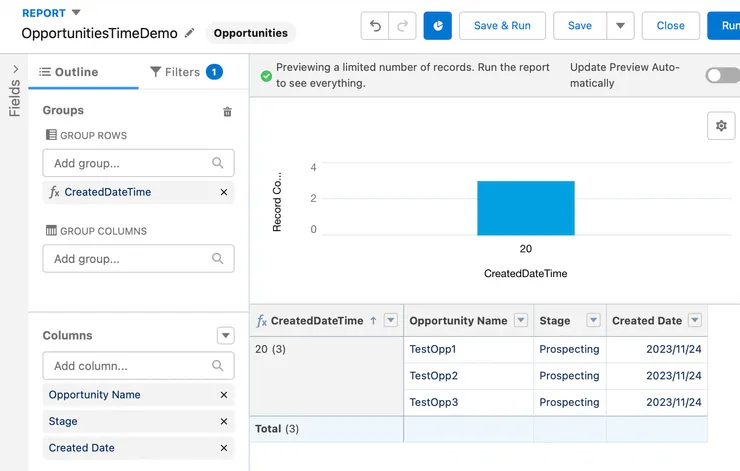
Task: Open the REPORT type dropdown
Action: point(77,12)
